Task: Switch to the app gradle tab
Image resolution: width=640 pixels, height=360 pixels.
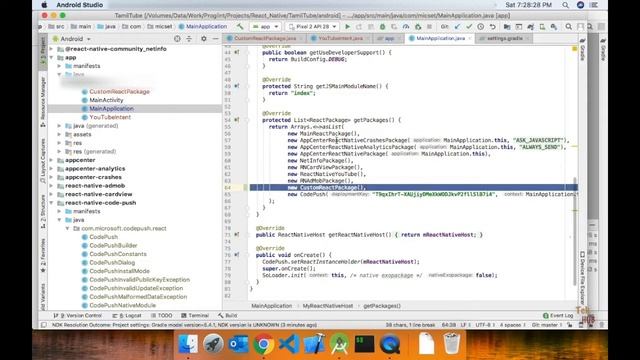Action: 389,38
